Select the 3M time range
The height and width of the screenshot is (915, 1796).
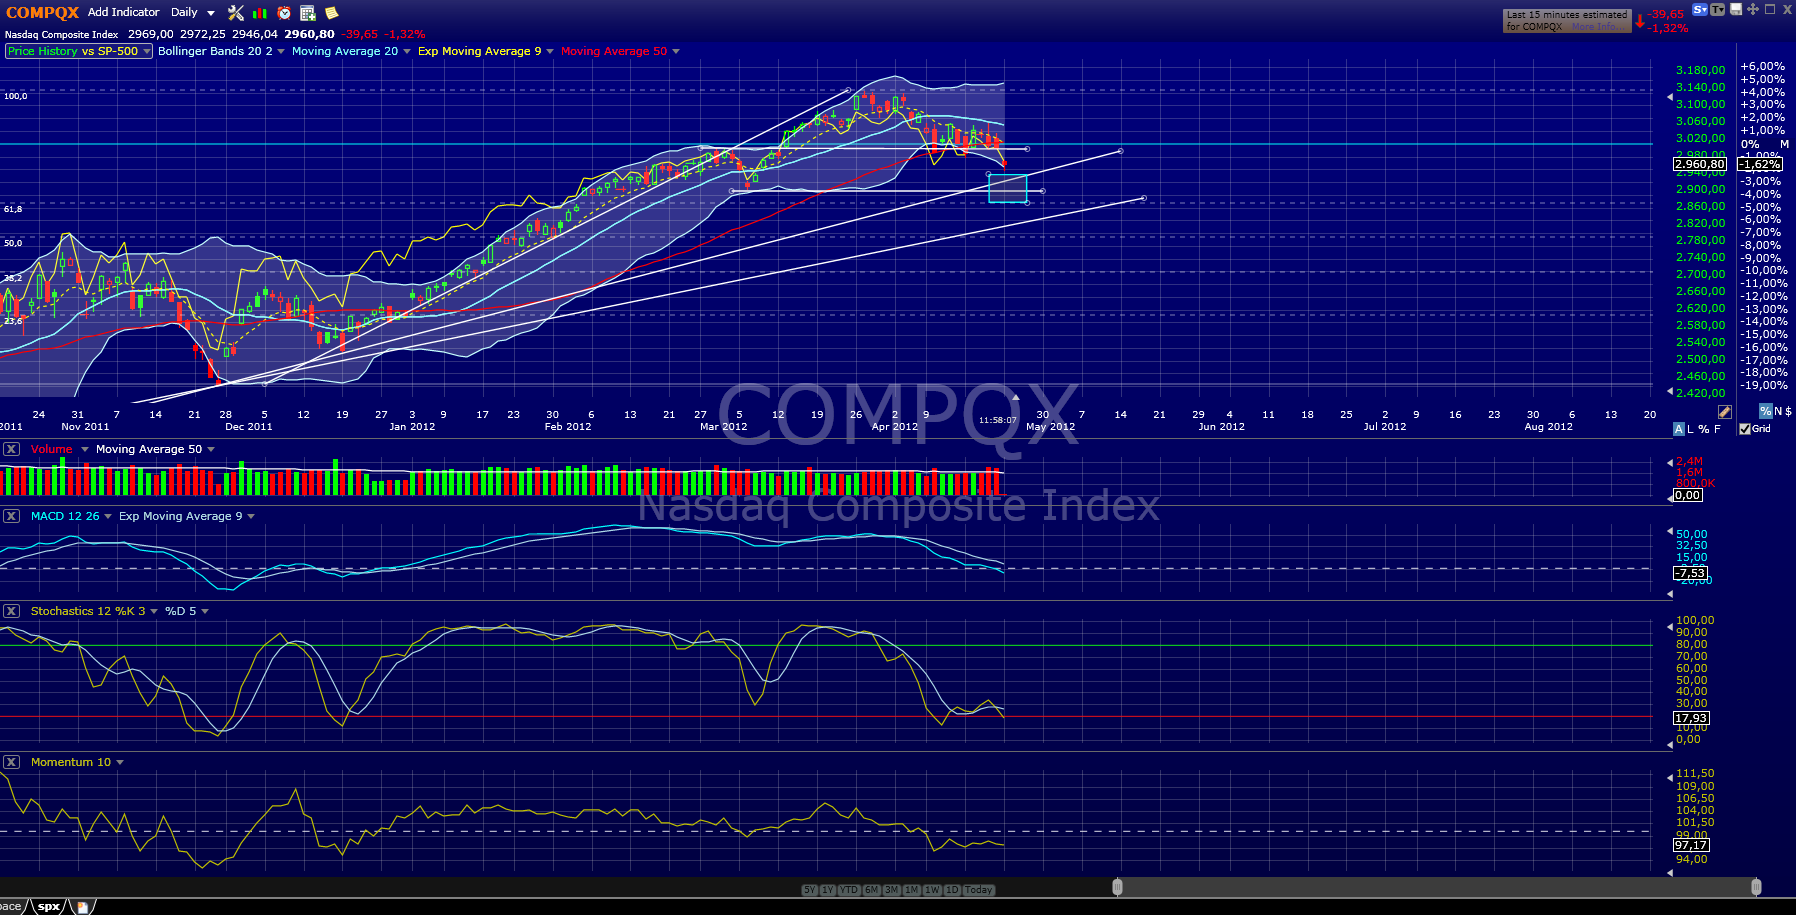point(891,890)
